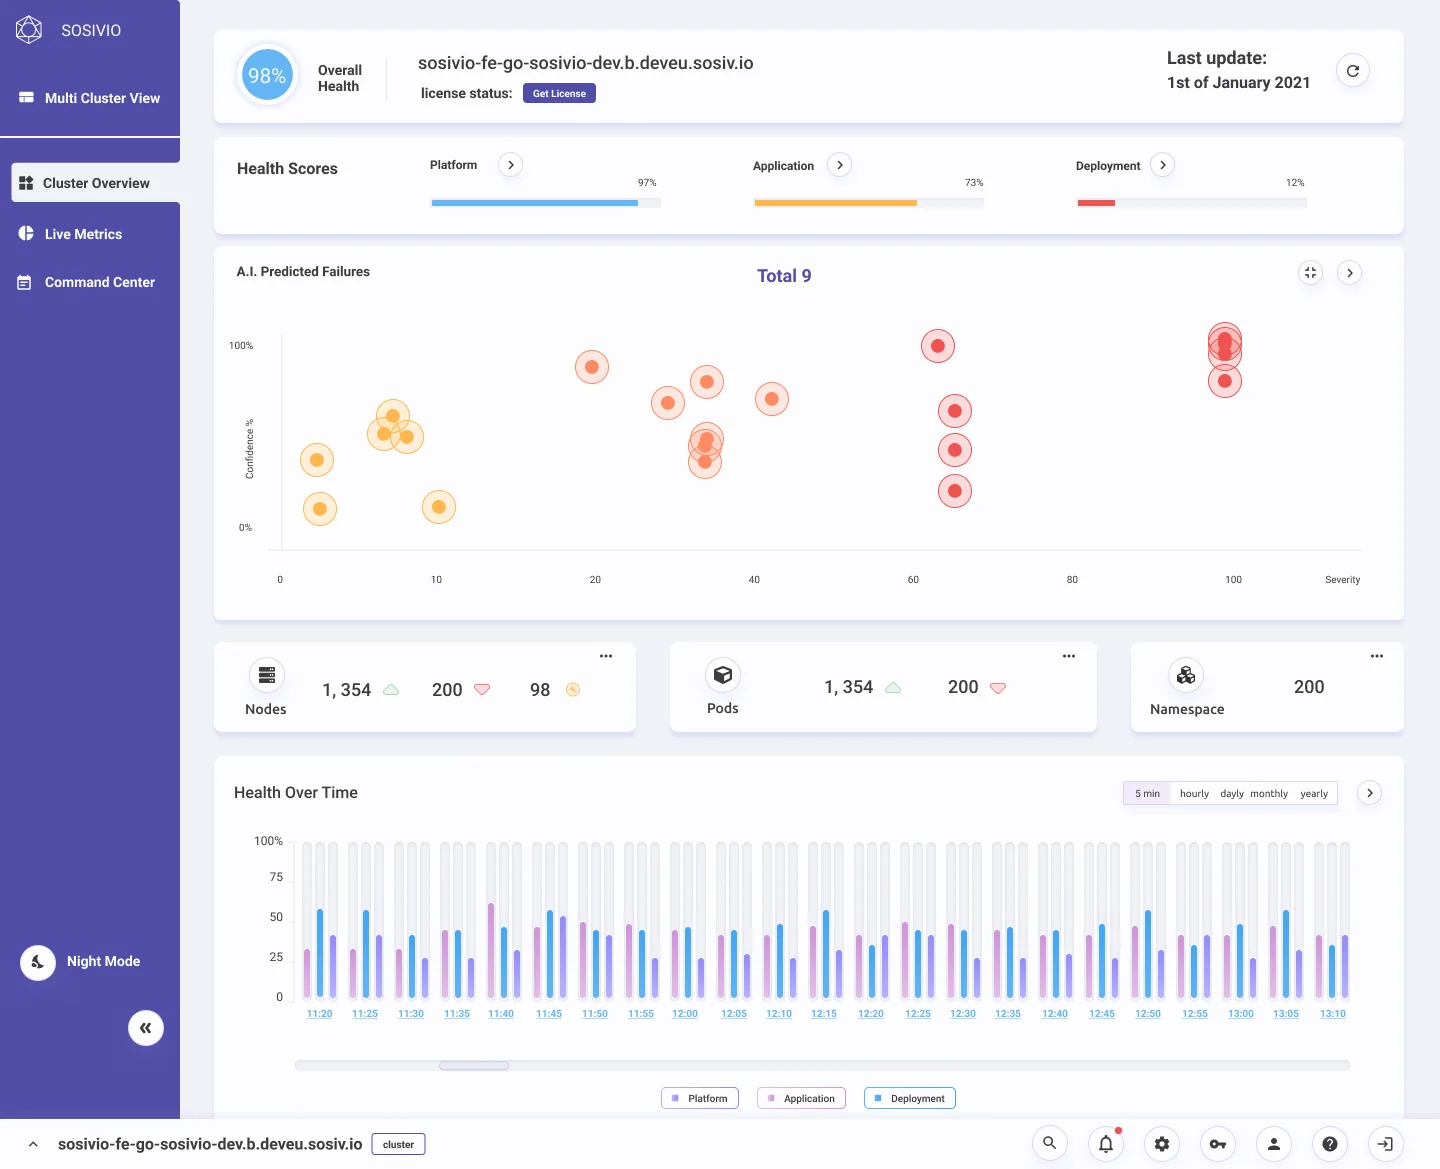Open the Pods card options menu

pyautogui.click(x=1069, y=656)
